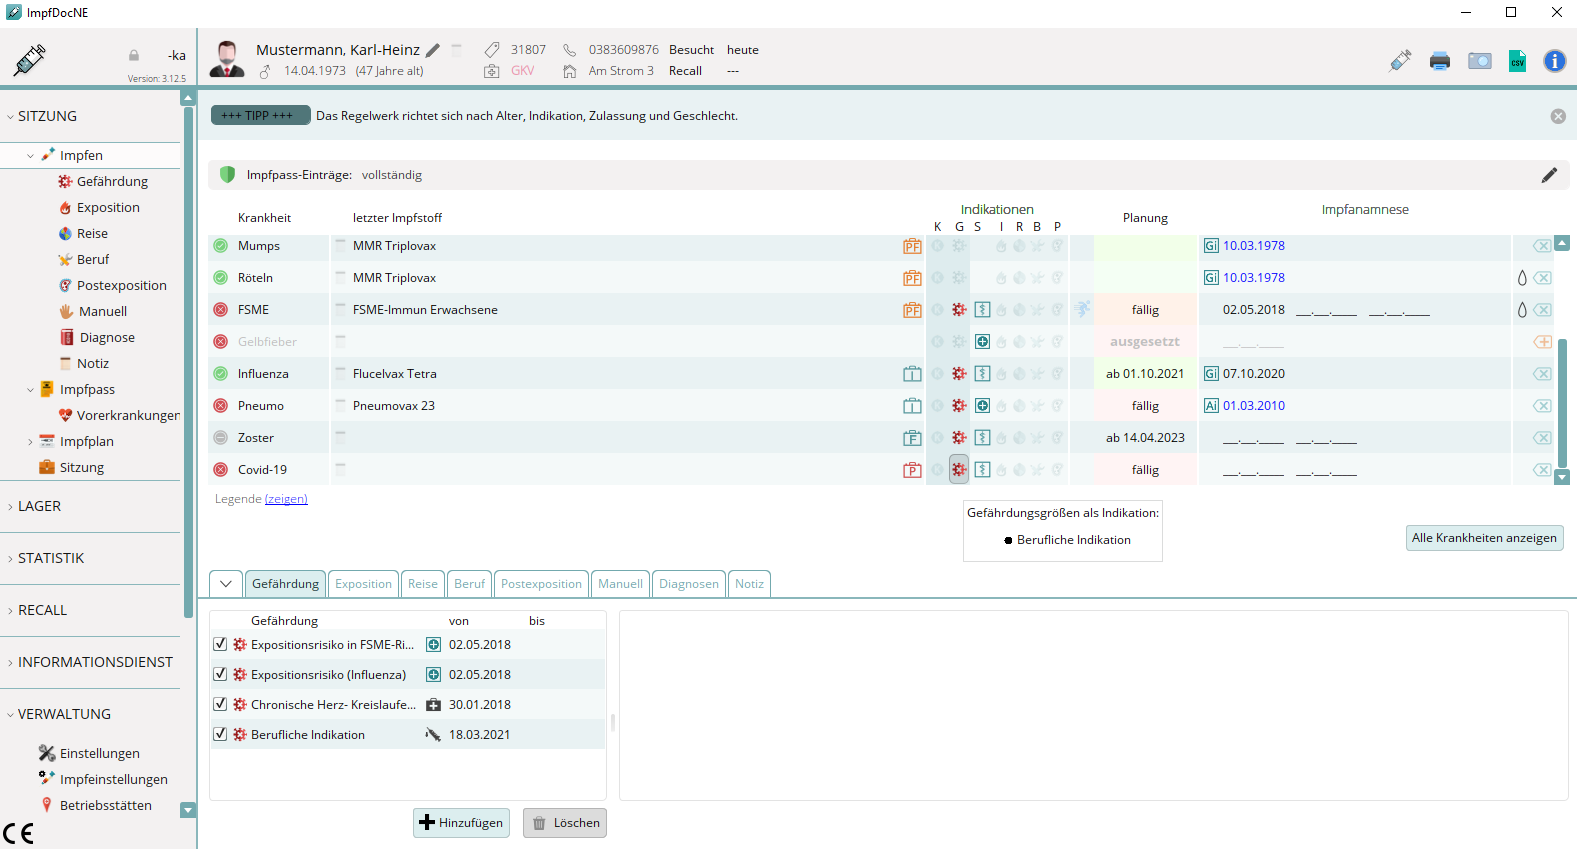Click the Mumps row delete-entry icon

click(1543, 246)
